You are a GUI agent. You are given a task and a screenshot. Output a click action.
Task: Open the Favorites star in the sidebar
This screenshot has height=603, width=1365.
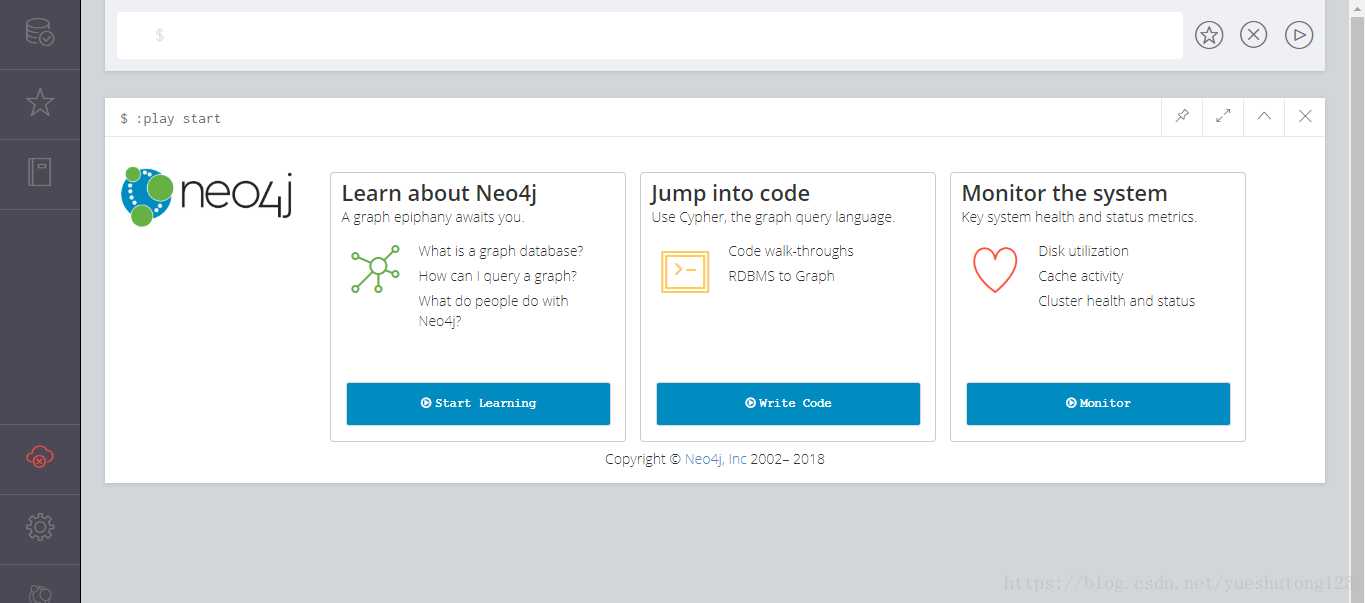(x=40, y=102)
